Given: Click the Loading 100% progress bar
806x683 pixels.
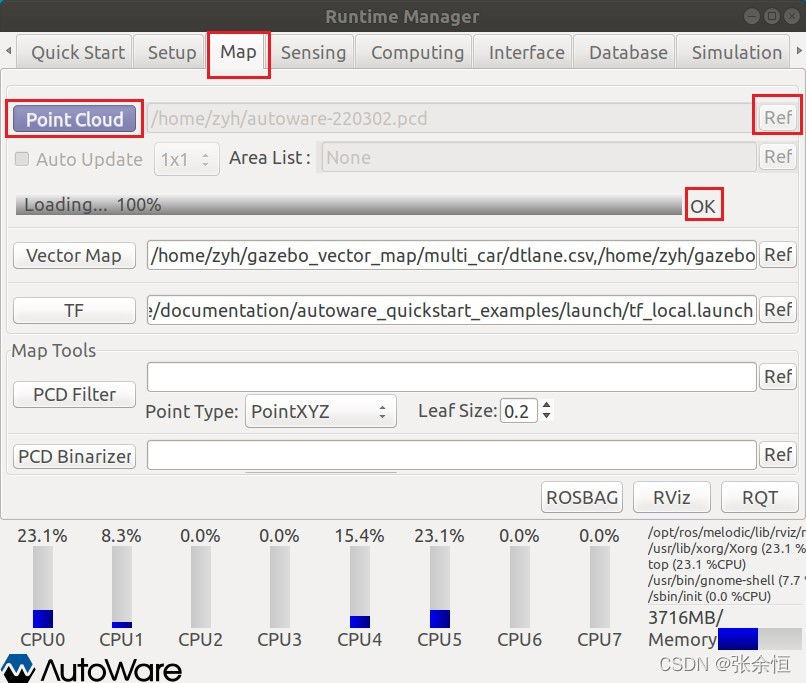Looking at the screenshot, I should click(x=349, y=205).
